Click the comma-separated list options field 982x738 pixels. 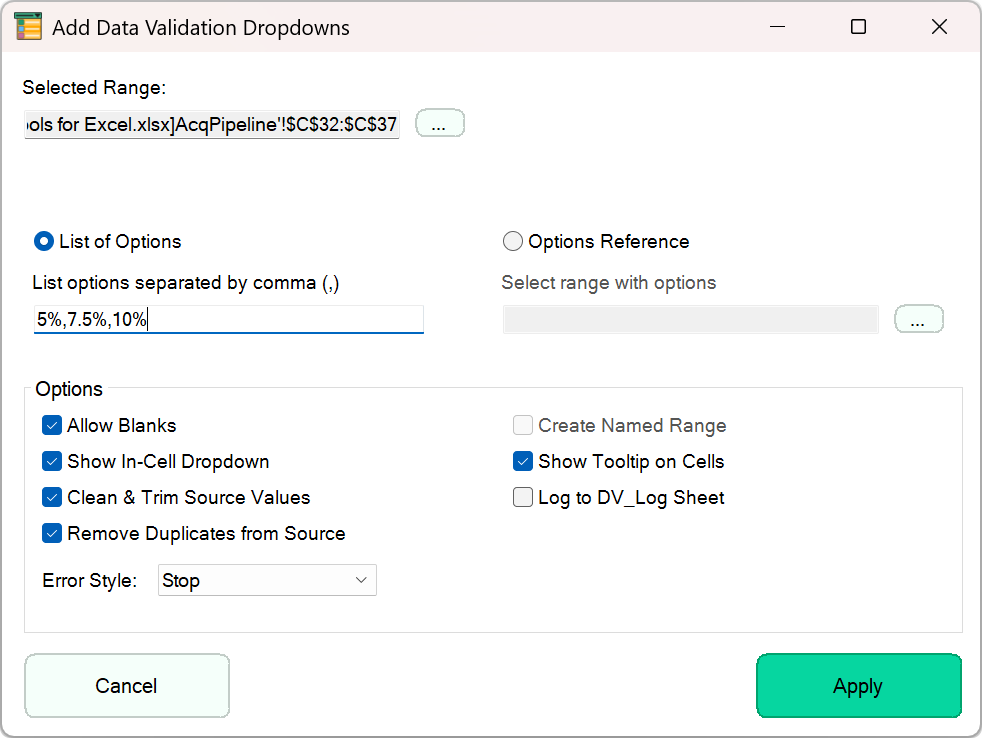(x=229, y=320)
